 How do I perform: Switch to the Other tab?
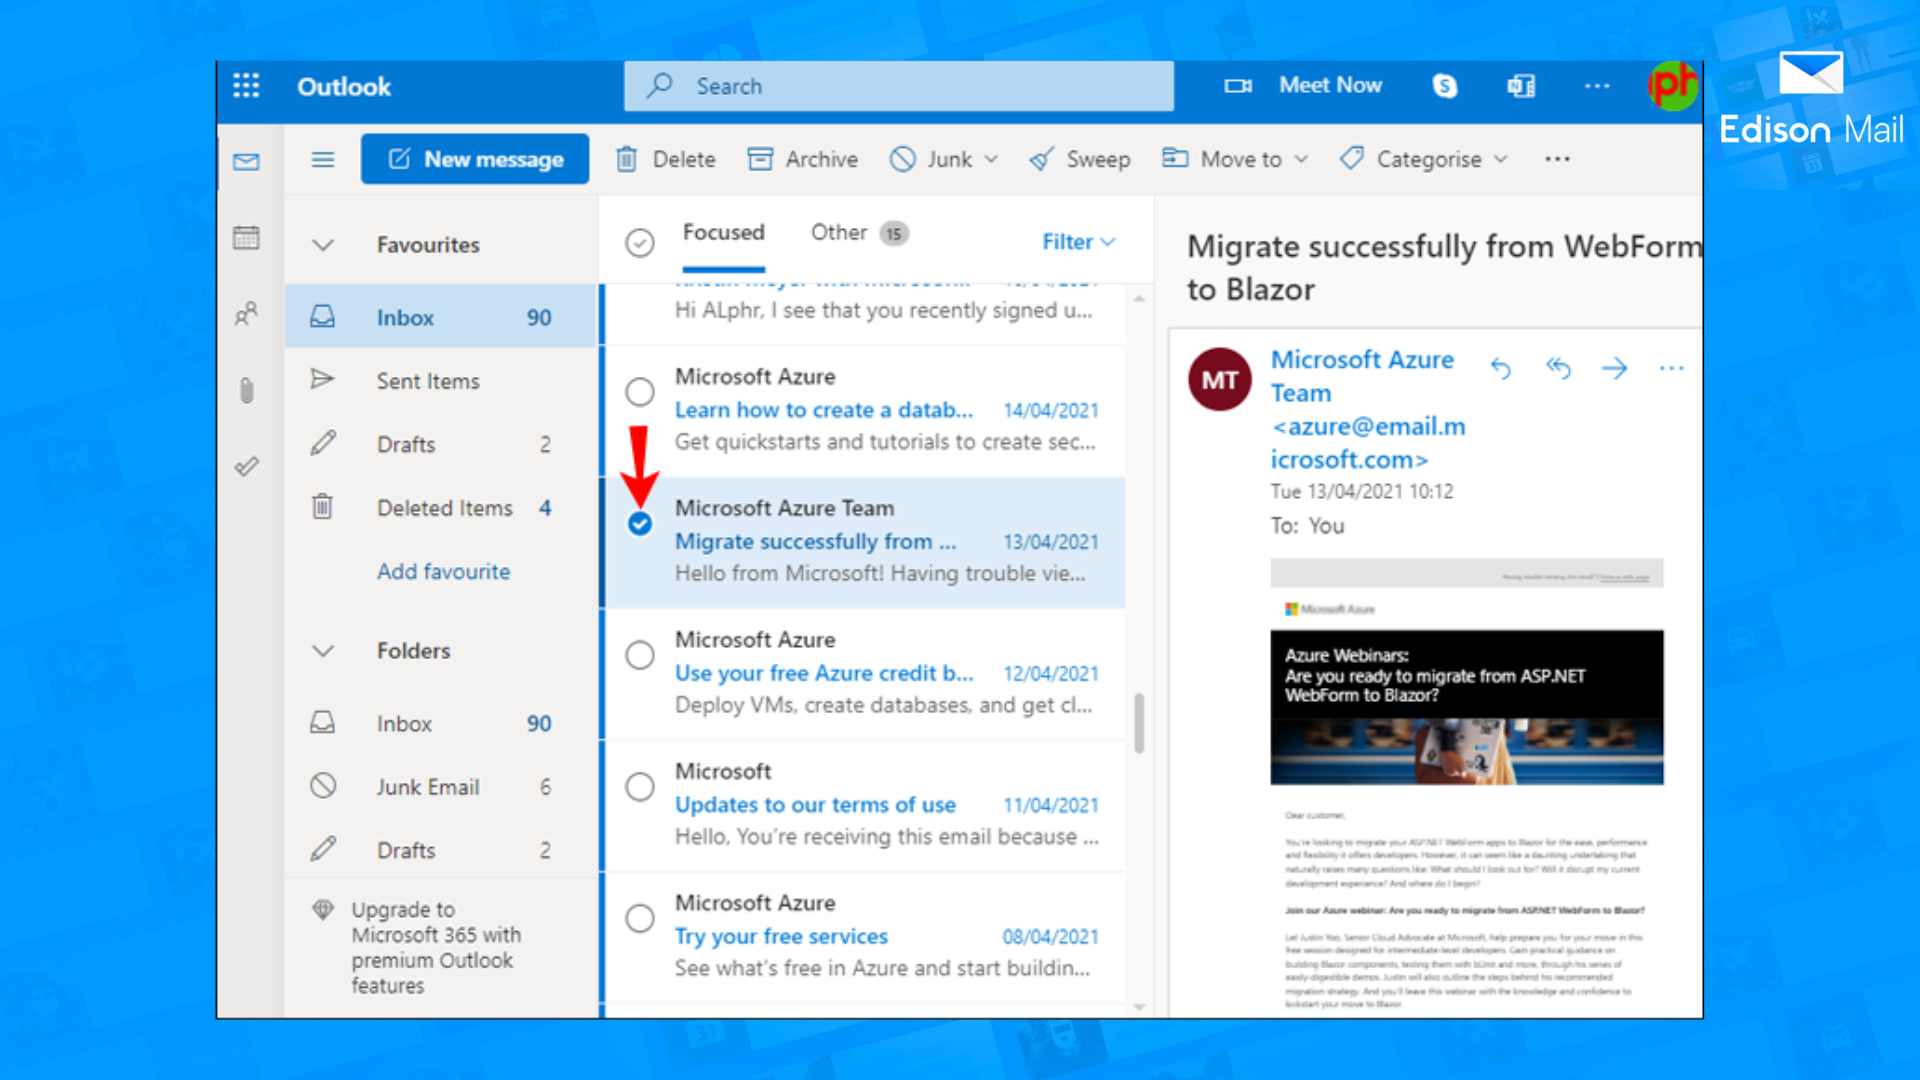coord(838,232)
